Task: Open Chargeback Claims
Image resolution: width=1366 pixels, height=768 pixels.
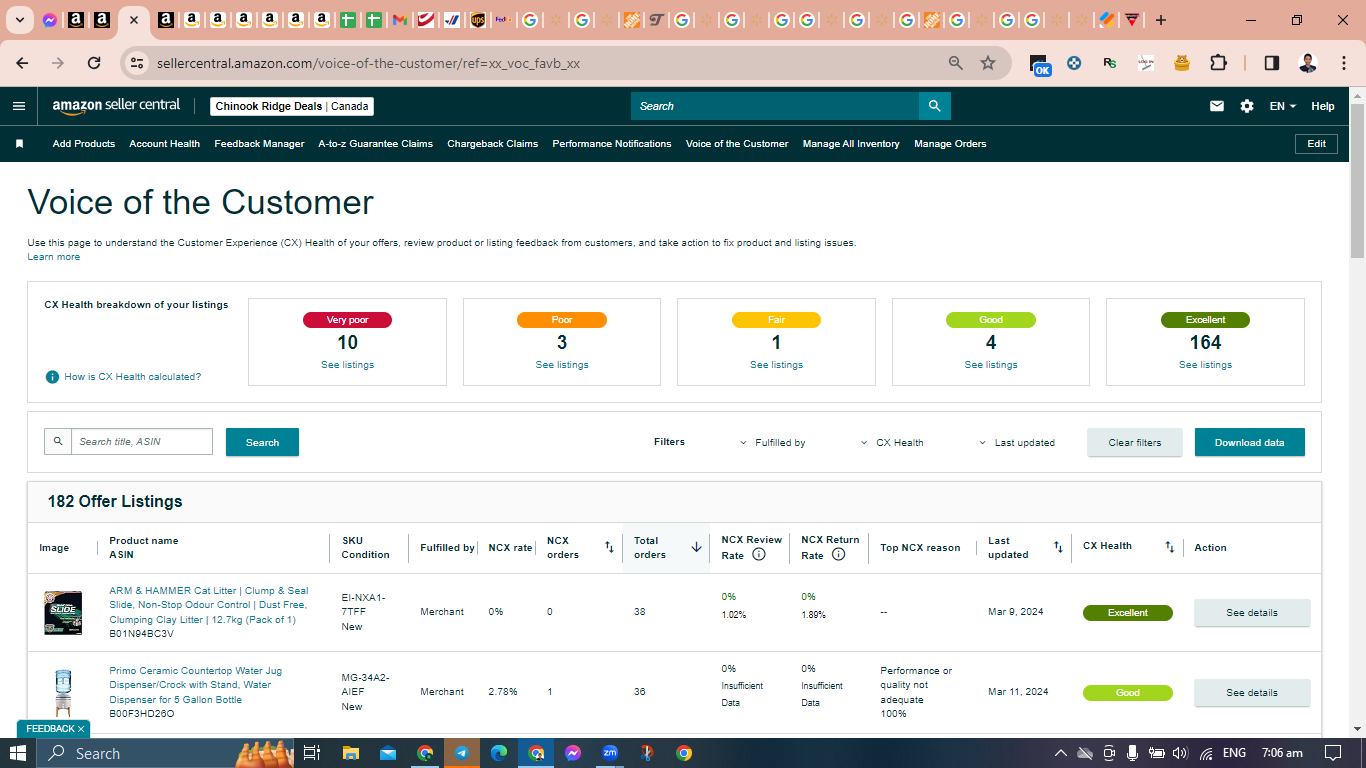Action: (493, 144)
